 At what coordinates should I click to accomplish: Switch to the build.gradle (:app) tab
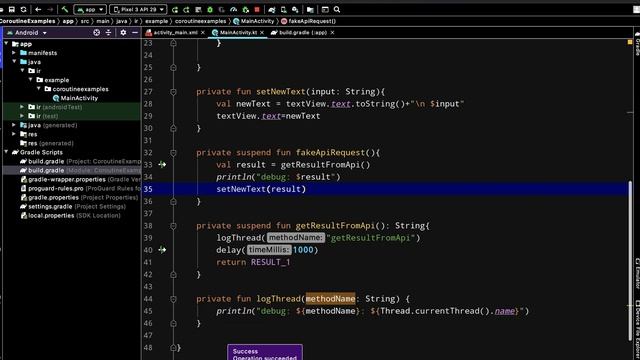click(x=302, y=33)
